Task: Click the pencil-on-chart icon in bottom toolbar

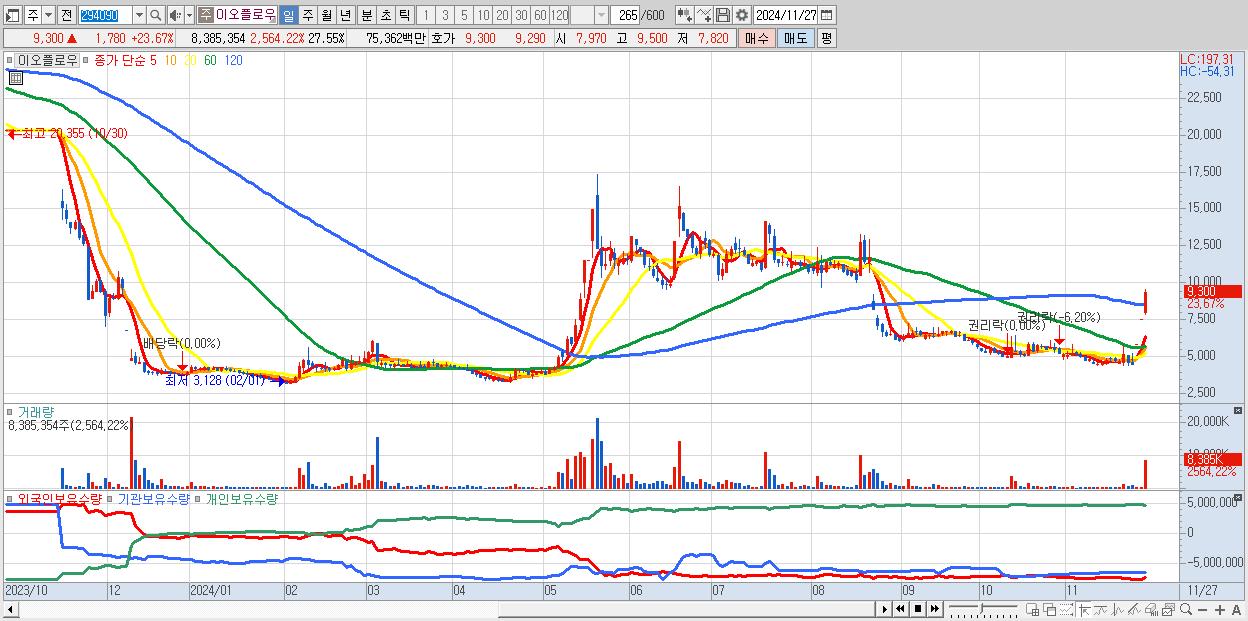Action: [x=1134, y=609]
